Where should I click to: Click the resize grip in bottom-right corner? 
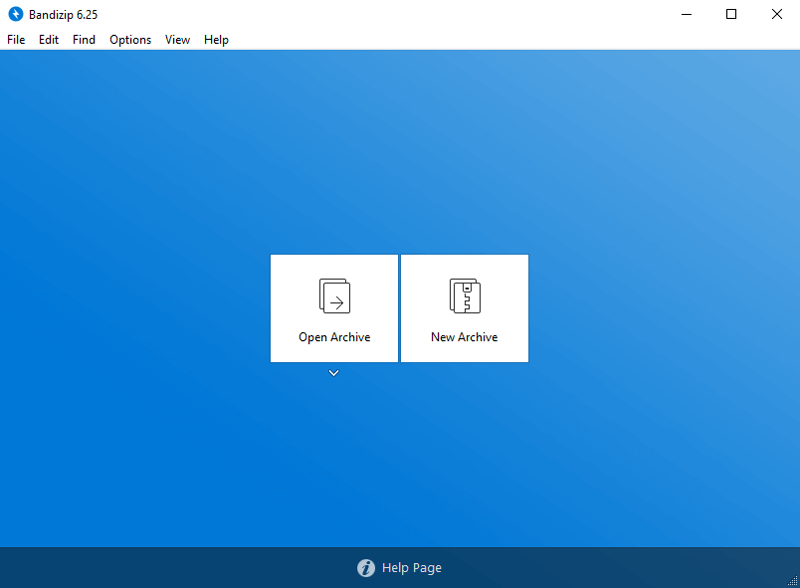(793, 581)
